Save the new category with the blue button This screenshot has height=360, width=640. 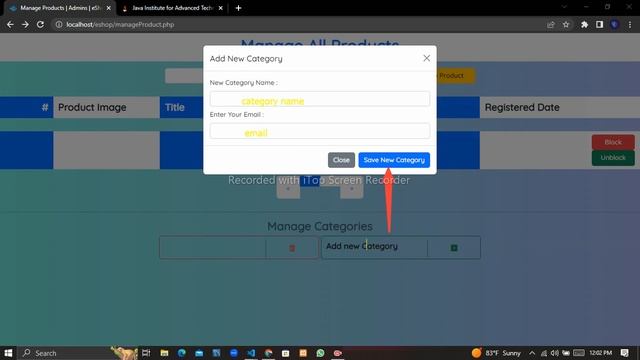click(394, 160)
